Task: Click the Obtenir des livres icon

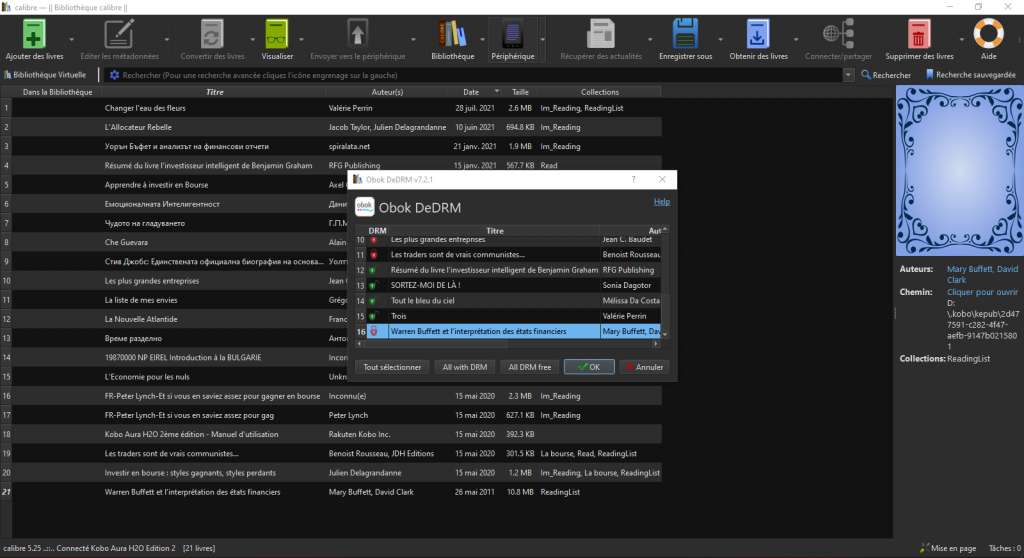Action: click(758, 34)
